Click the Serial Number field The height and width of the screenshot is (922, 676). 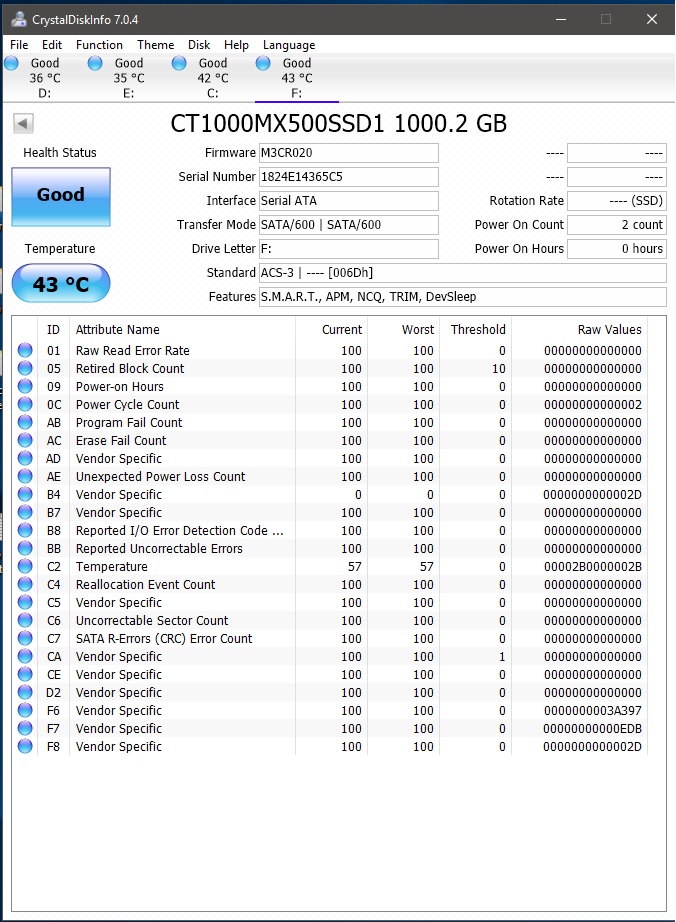[349, 177]
